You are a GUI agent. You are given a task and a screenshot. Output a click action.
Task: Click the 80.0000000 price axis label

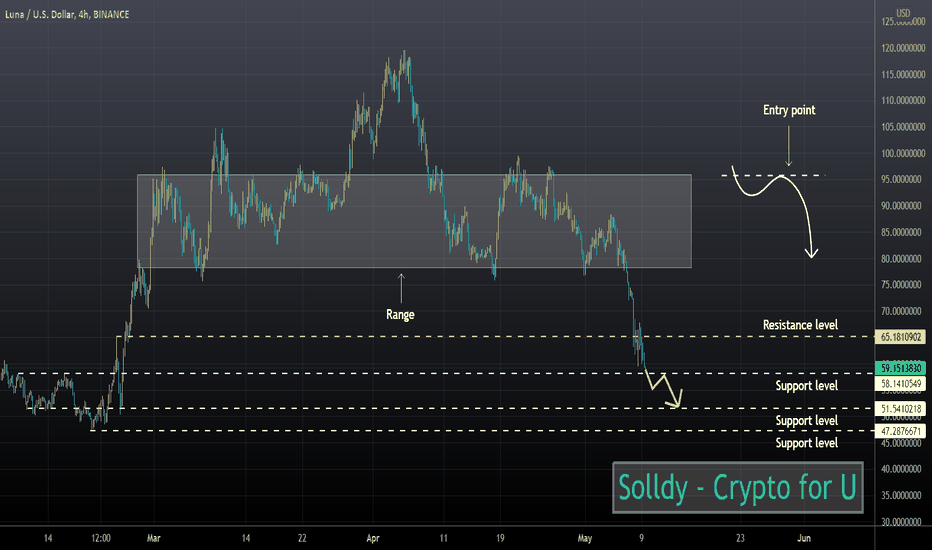click(x=903, y=259)
